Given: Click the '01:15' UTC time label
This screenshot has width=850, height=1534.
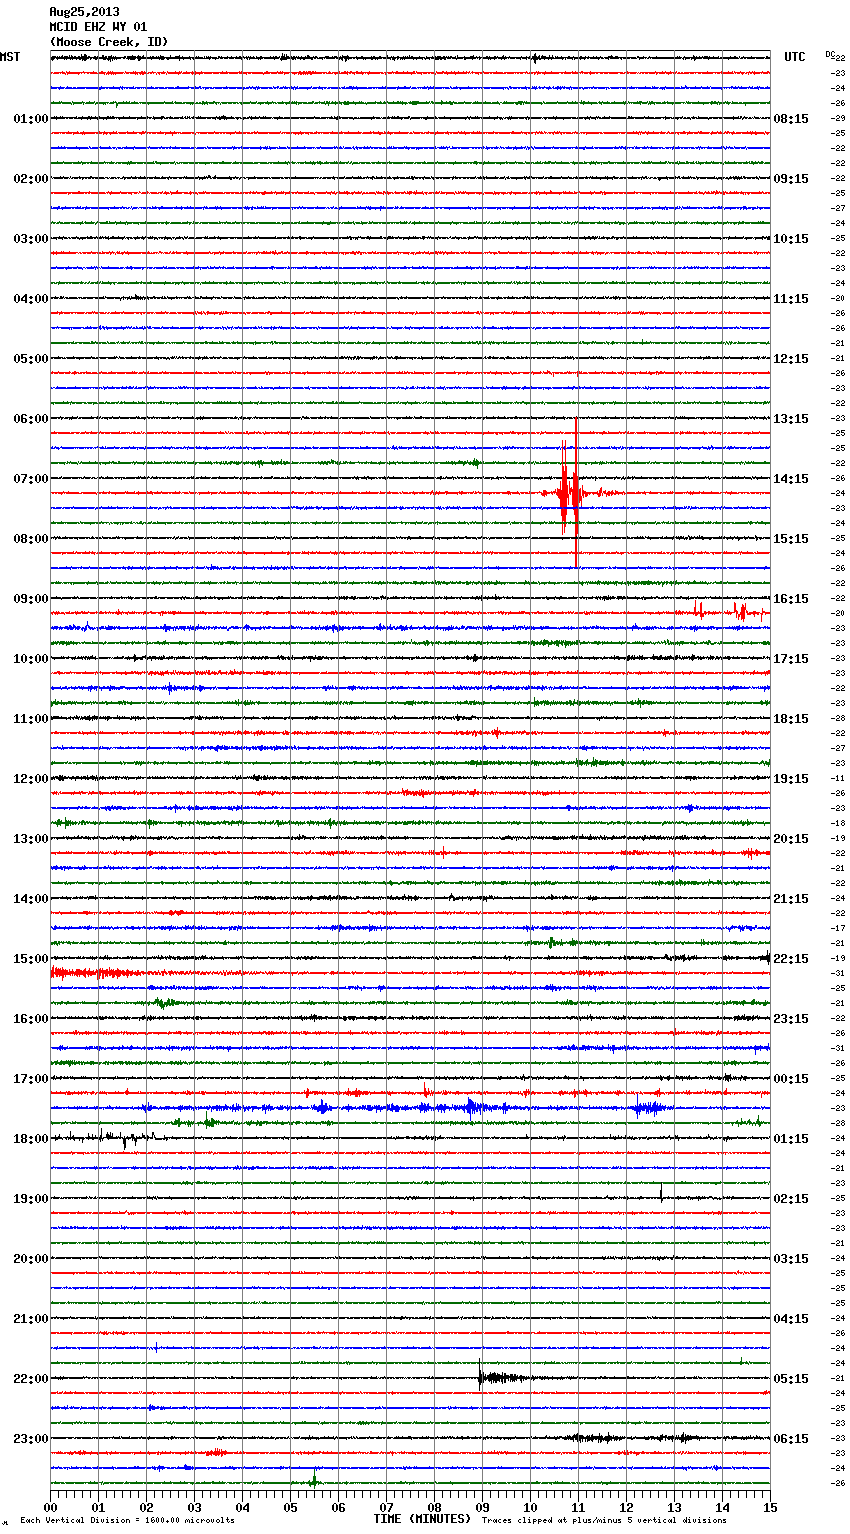Looking at the screenshot, I should [x=791, y=1139].
